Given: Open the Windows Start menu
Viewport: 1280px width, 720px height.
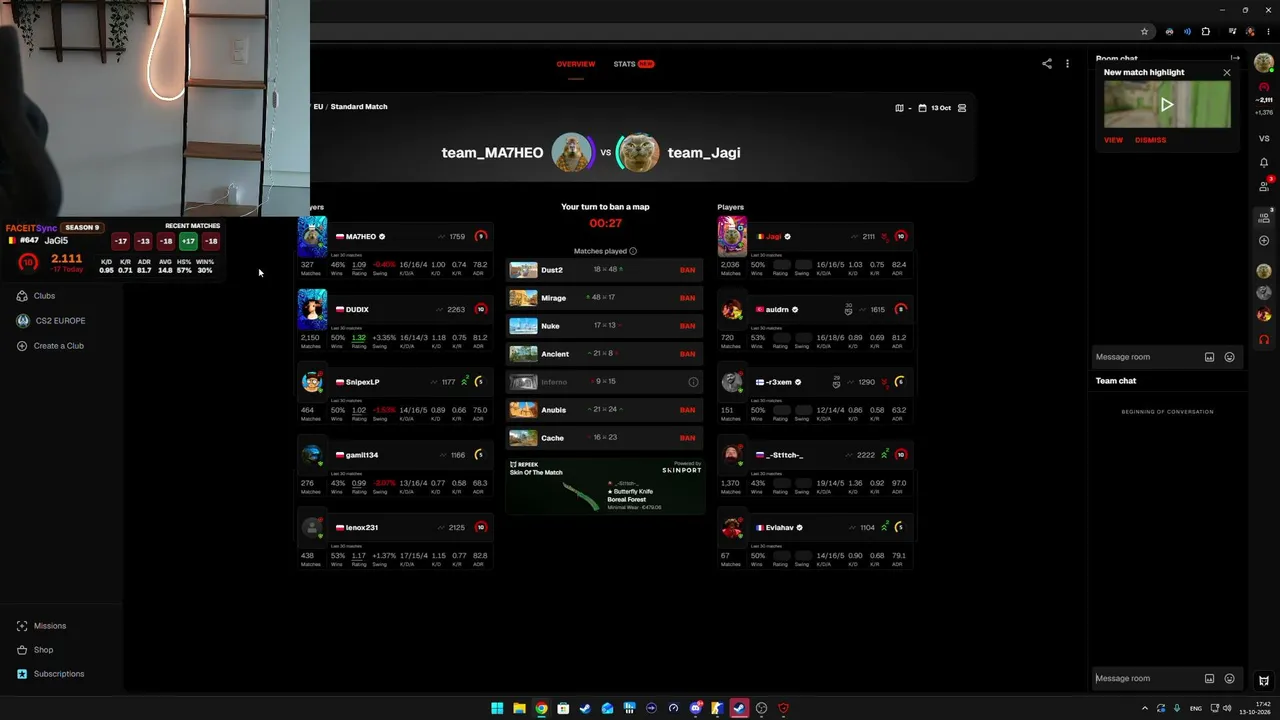Looking at the screenshot, I should click(x=497, y=708).
